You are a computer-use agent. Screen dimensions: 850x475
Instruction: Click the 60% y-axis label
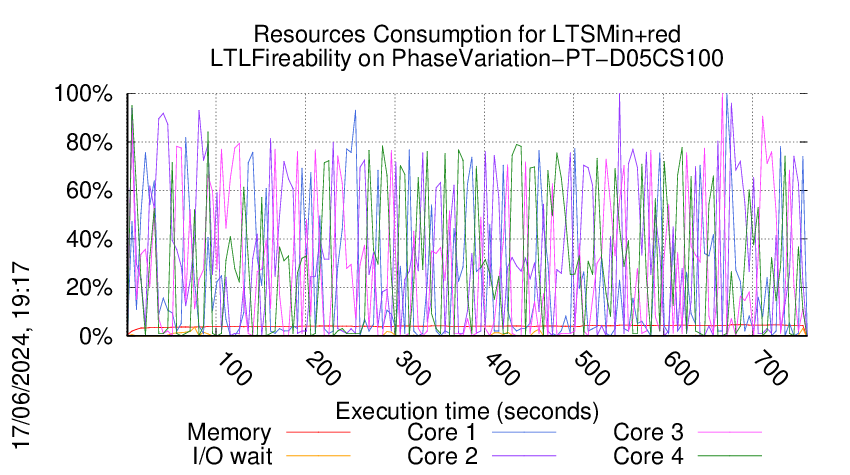[x=89, y=191]
